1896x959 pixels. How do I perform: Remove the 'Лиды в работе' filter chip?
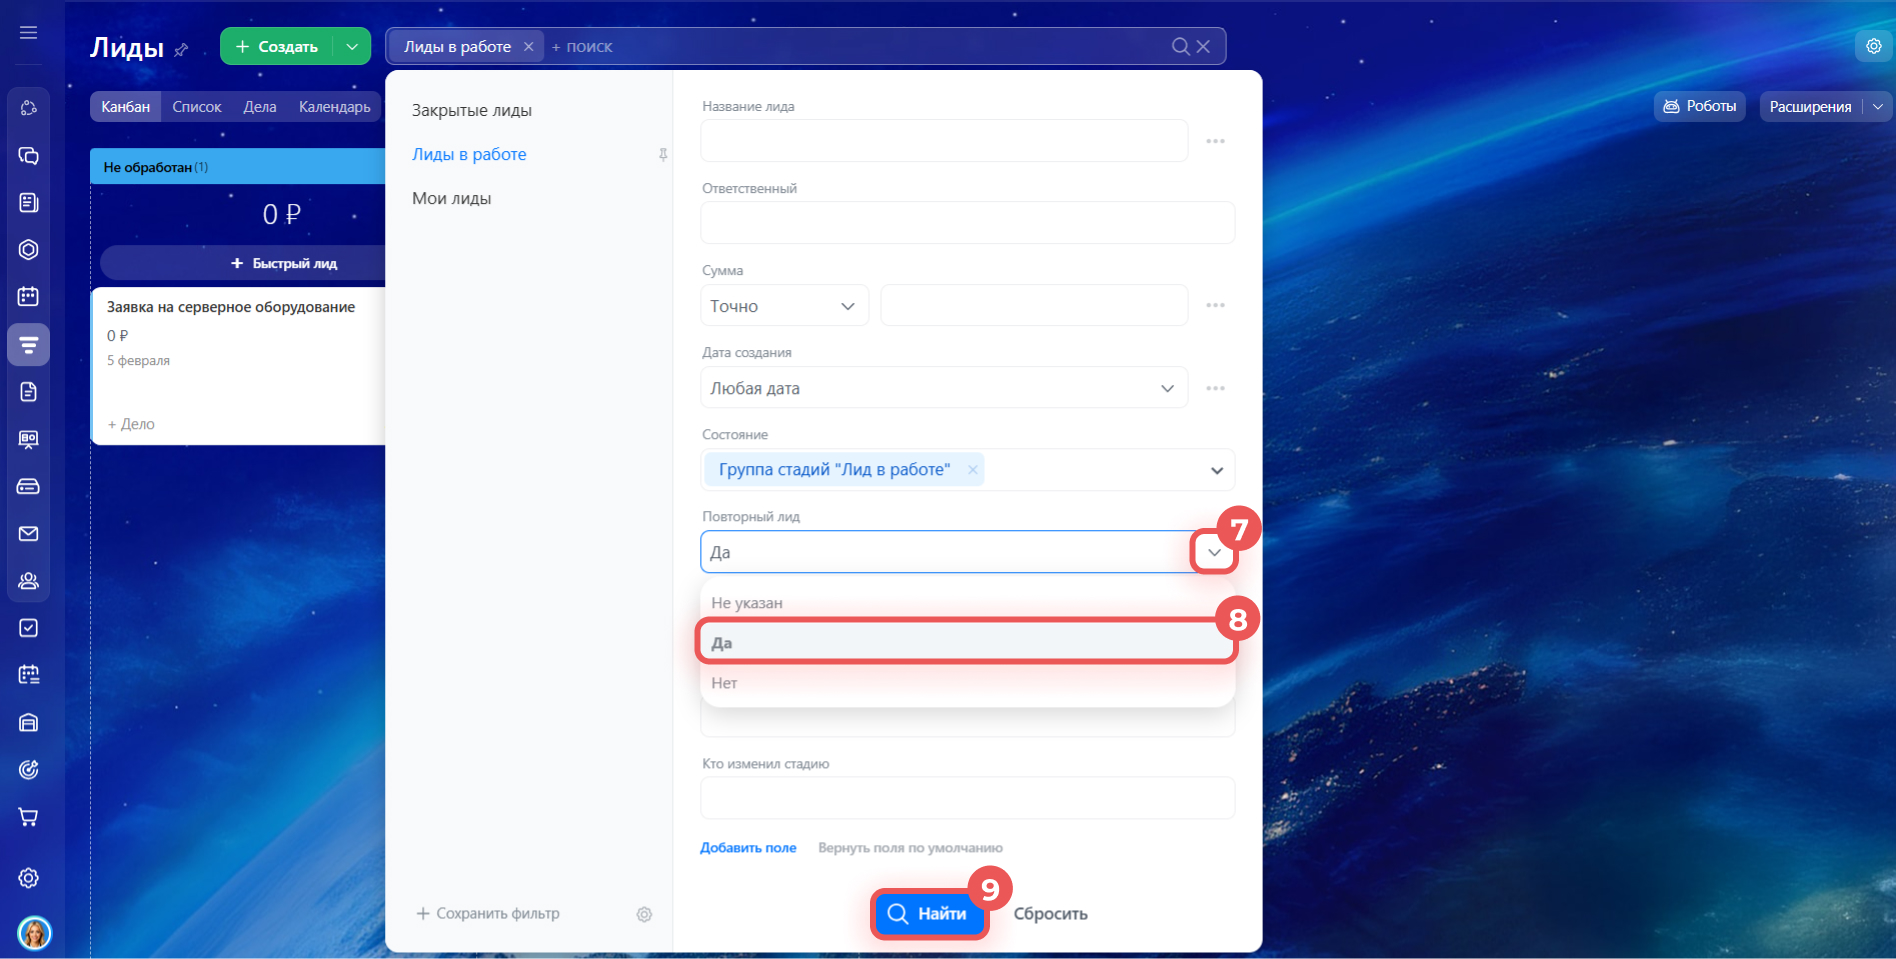[528, 47]
